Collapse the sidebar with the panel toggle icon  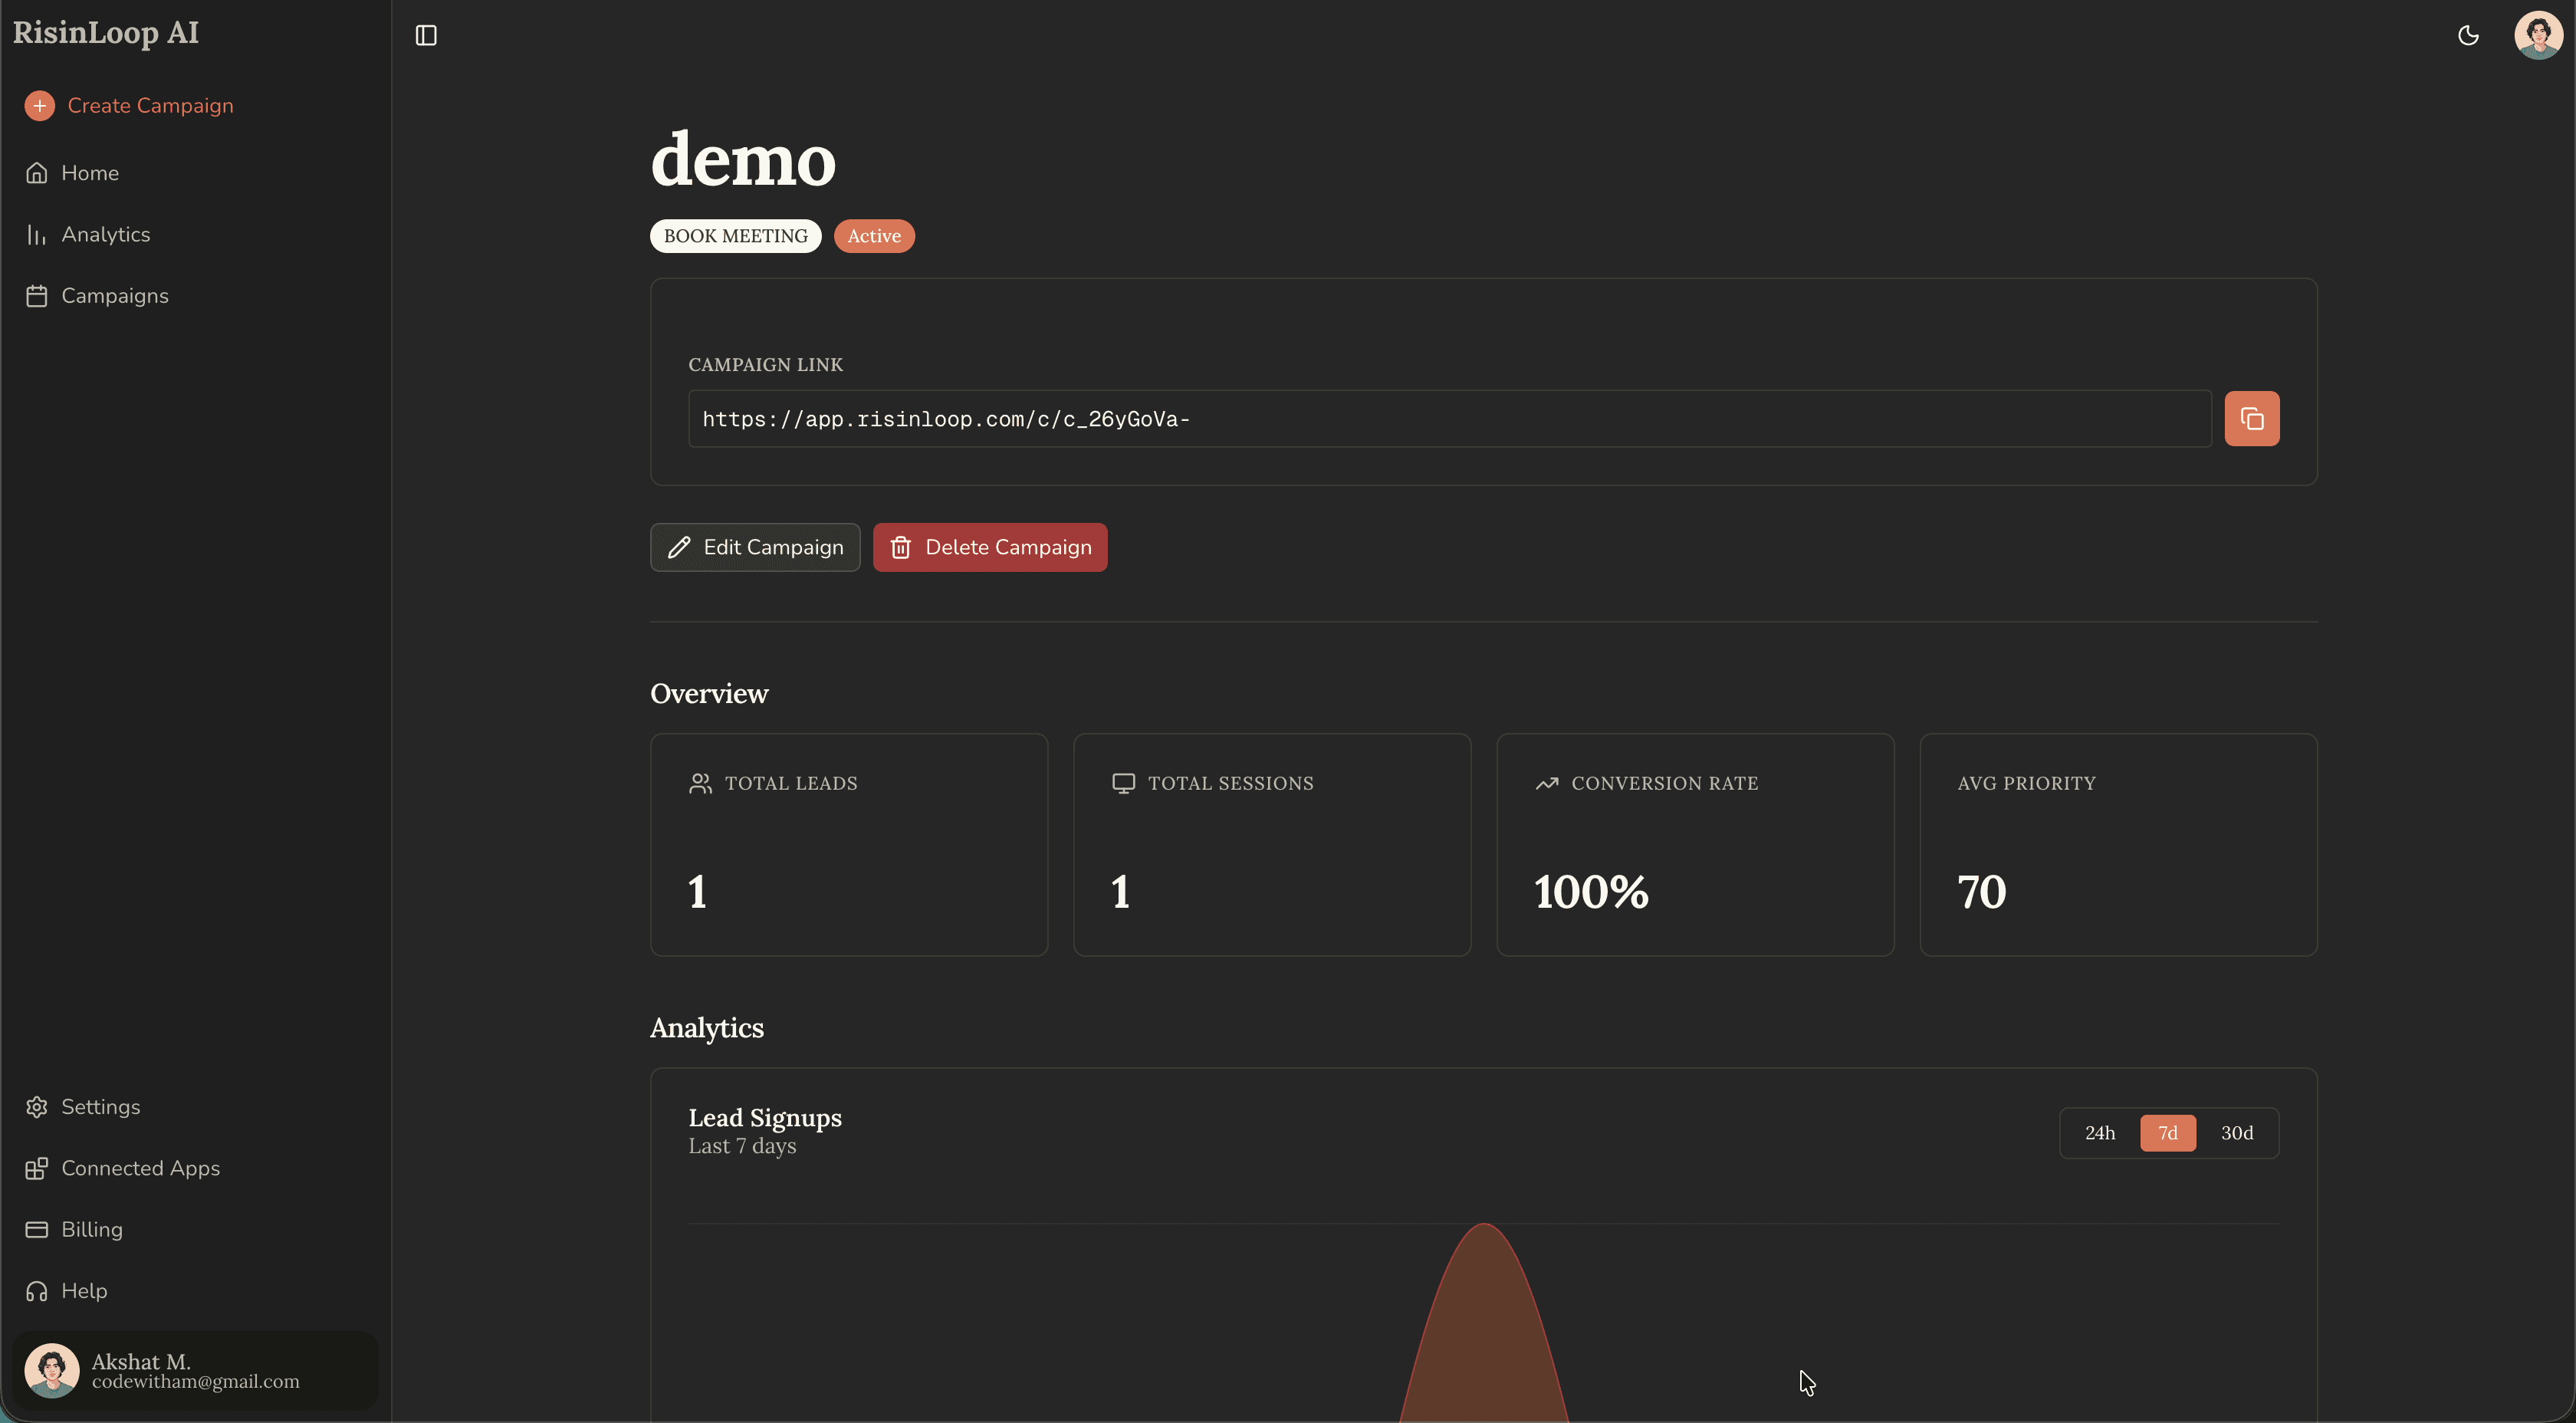[425, 35]
